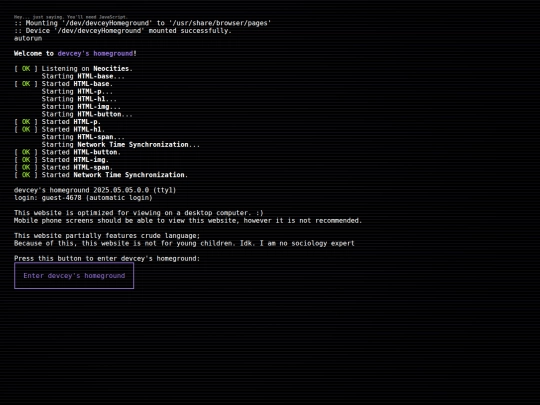Click the "login: guest-4678 (automatic login)" line
Screen dimensions: 540x405
(83, 197)
